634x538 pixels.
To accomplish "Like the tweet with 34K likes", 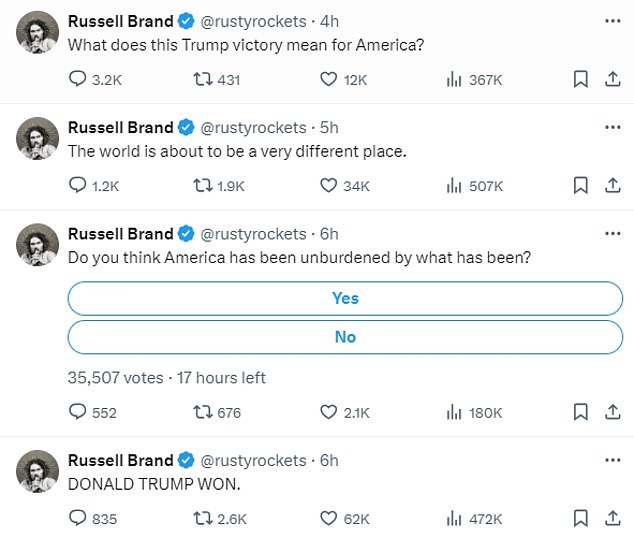I will click(329, 185).
